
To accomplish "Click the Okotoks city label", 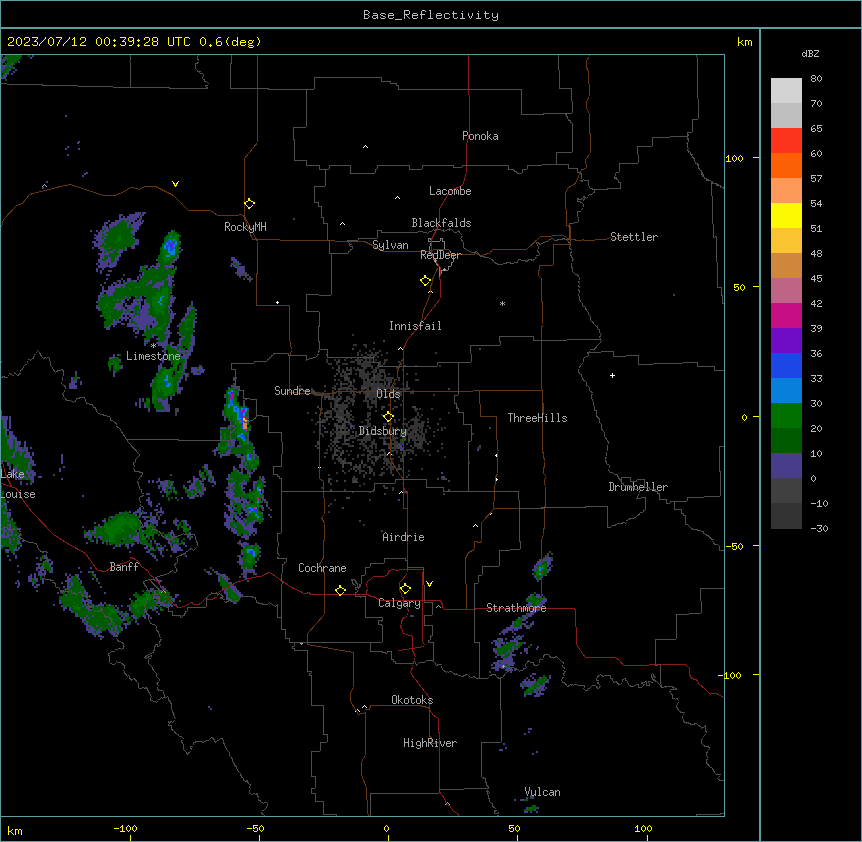I will 412,700.
